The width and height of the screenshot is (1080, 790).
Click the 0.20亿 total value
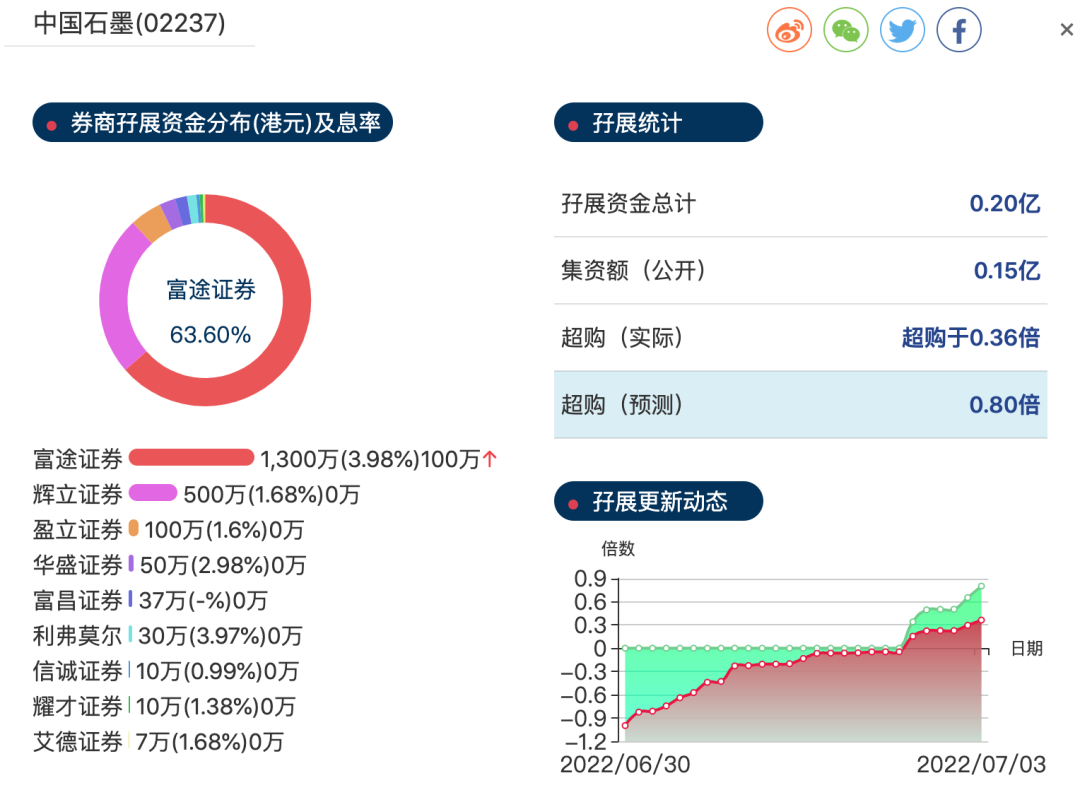point(1005,203)
